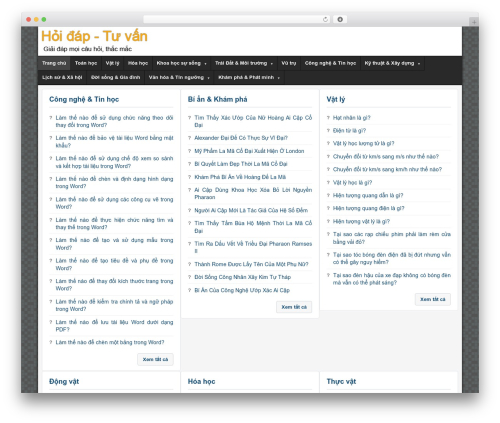Open the Vũ trụ menu item
Screen dimensions: 500x423
pyautogui.click(x=289, y=63)
